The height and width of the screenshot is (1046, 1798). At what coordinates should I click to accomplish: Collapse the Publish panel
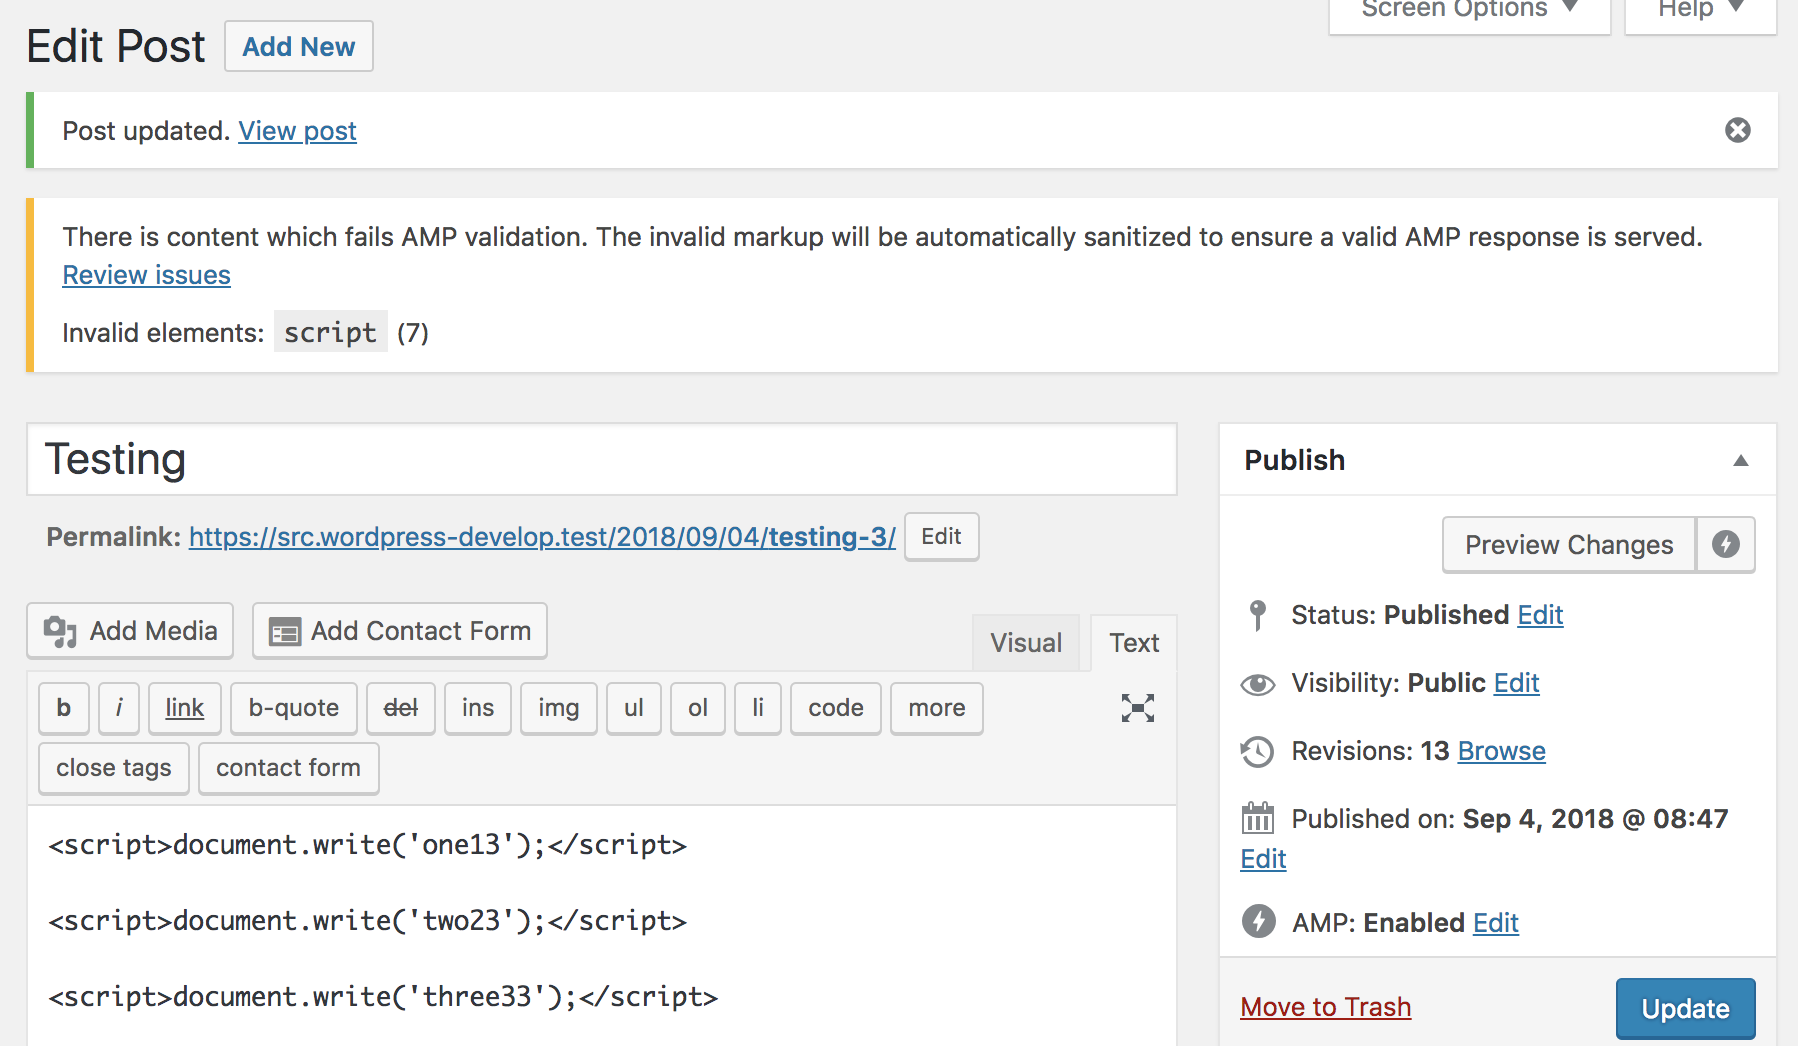(1741, 460)
